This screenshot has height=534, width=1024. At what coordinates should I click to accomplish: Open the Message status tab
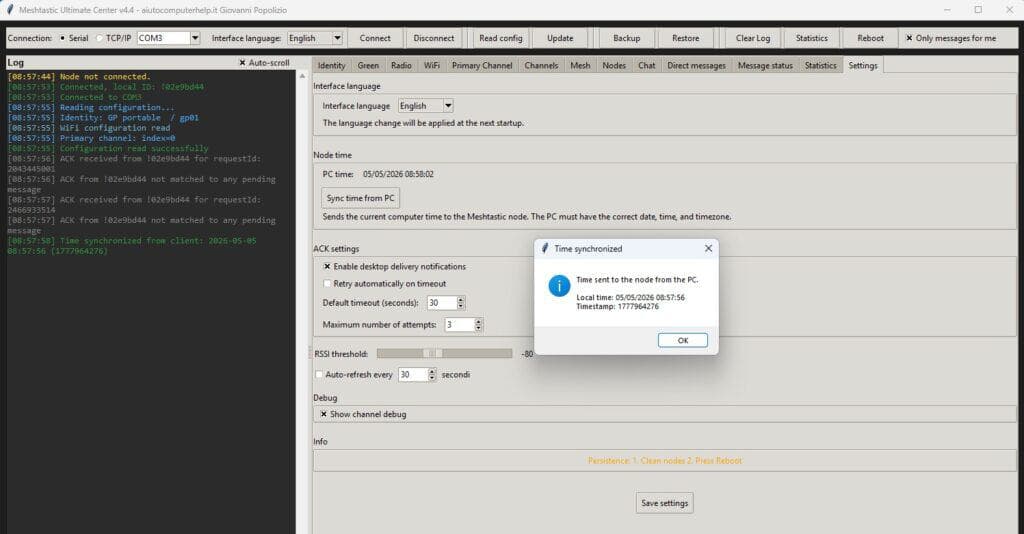[x=765, y=65]
